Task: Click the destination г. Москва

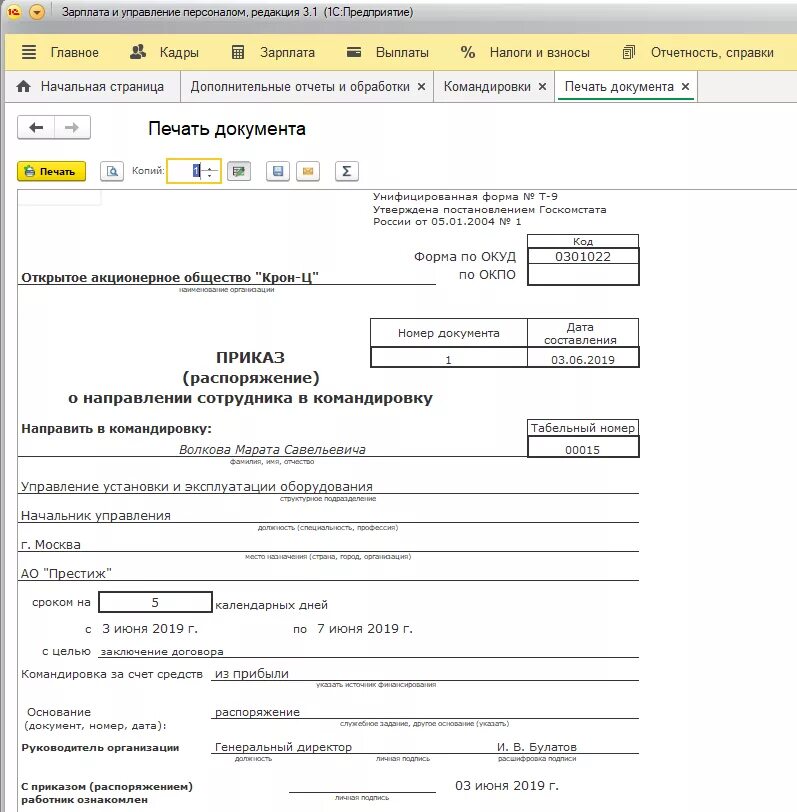Action: 51,545
